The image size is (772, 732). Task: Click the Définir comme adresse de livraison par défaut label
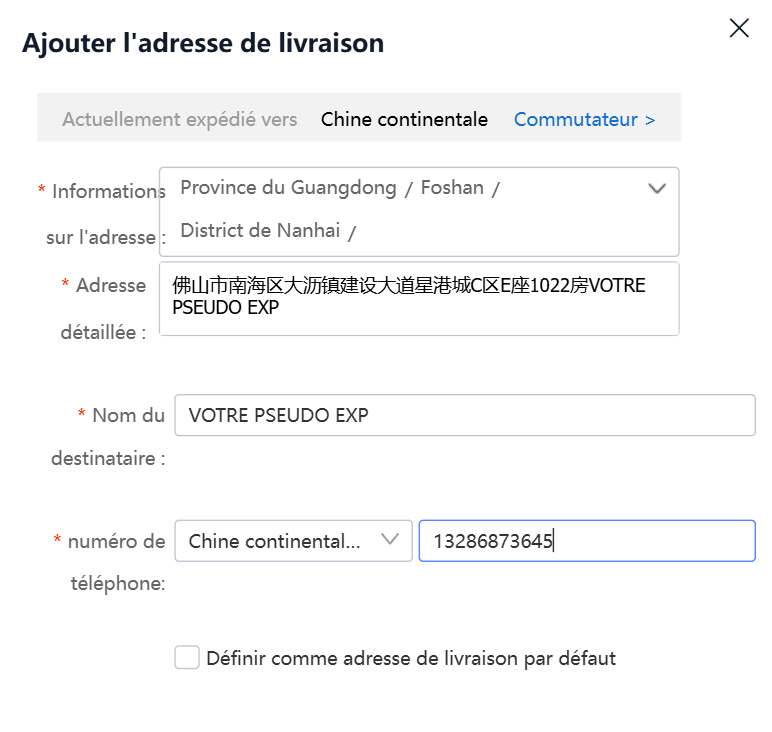[411, 658]
